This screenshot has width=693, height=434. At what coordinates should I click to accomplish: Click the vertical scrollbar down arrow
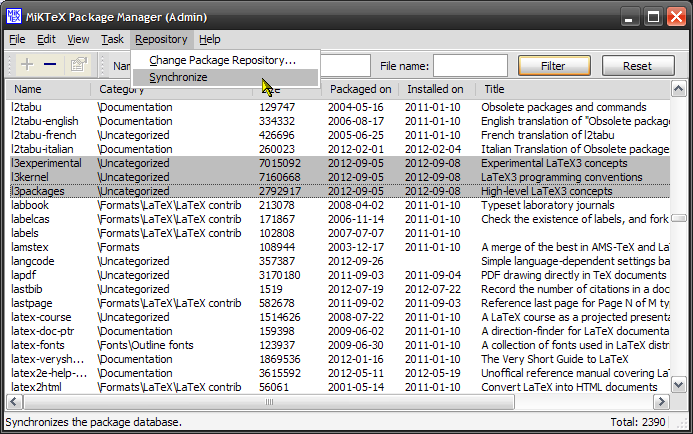[x=678, y=385]
